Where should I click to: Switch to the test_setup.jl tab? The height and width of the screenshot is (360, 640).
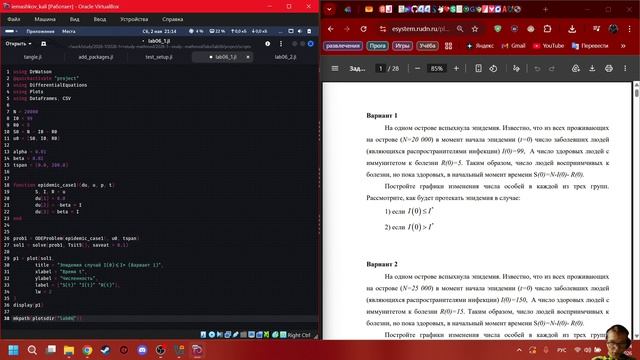tap(159, 57)
